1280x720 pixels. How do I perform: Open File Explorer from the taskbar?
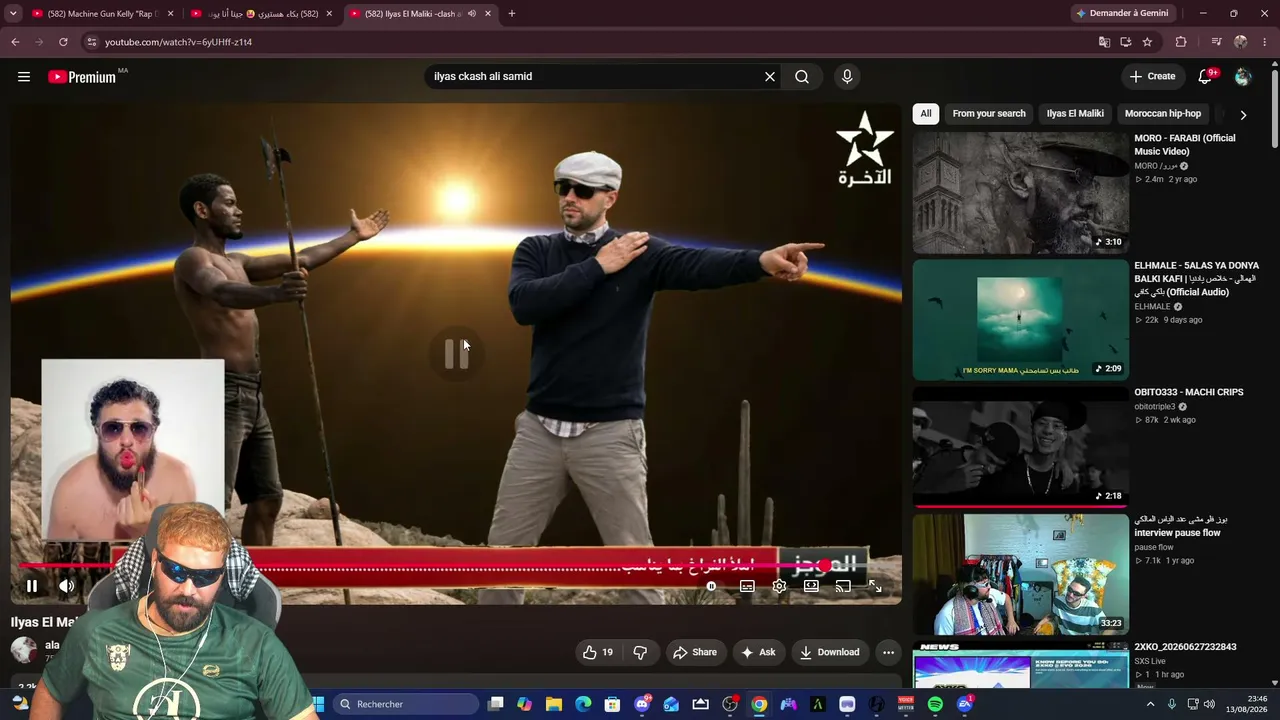click(x=554, y=705)
